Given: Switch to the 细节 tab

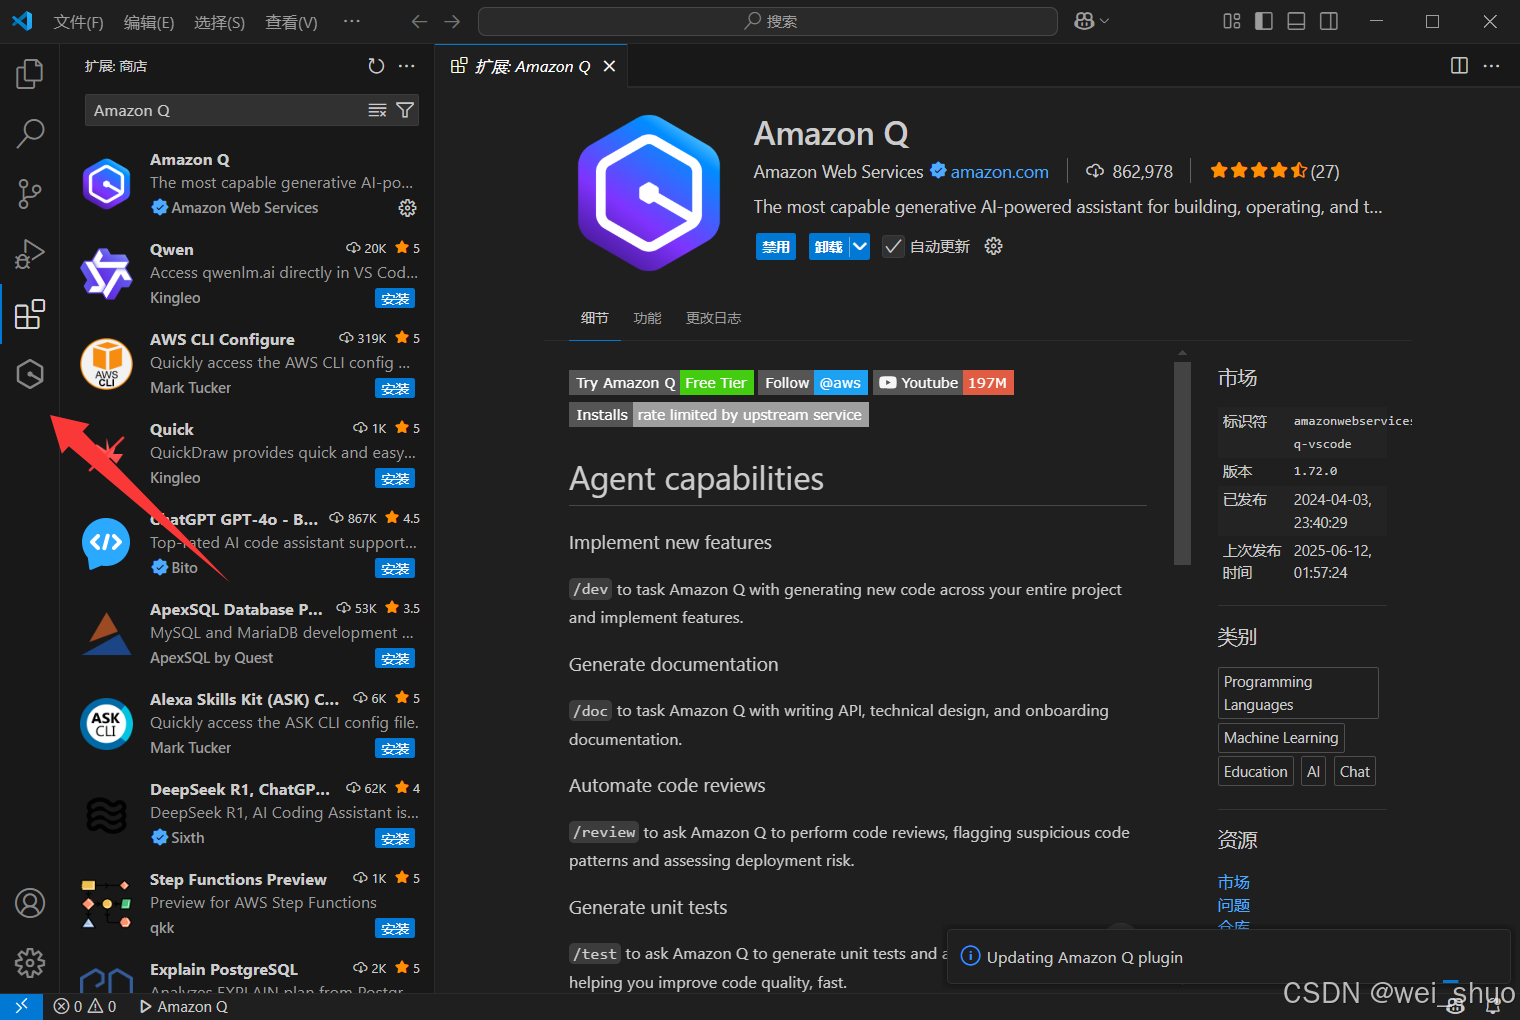Looking at the screenshot, I should [x=594, y=318].
